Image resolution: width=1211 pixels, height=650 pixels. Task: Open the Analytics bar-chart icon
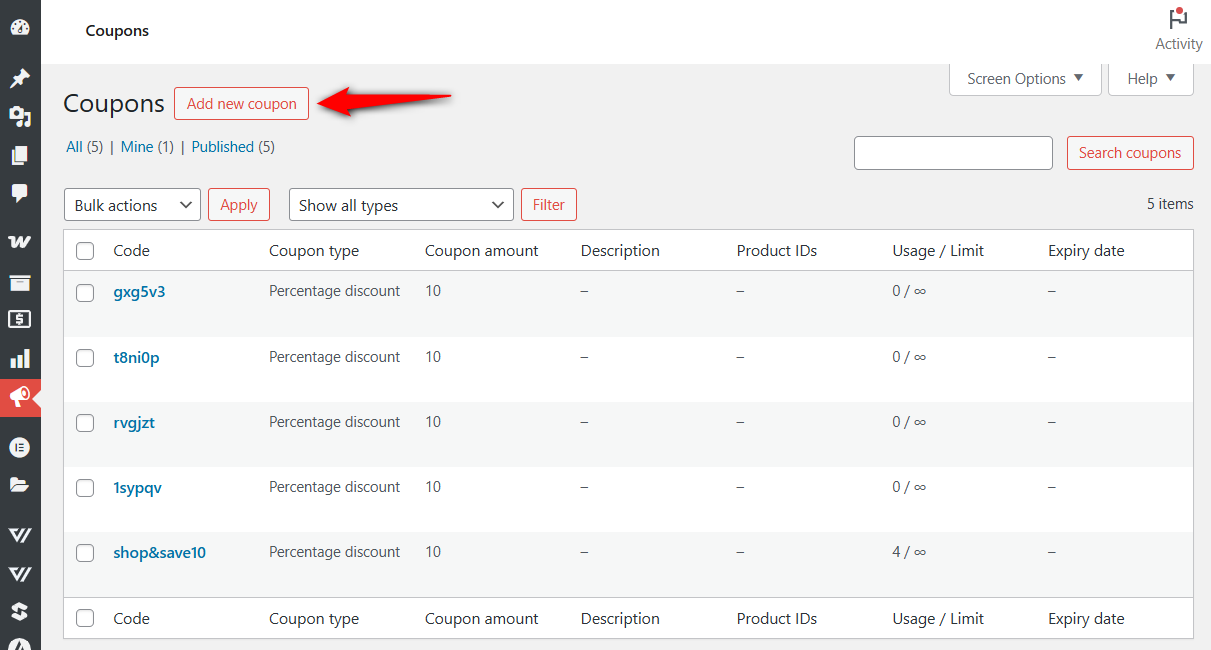[20, 358]
